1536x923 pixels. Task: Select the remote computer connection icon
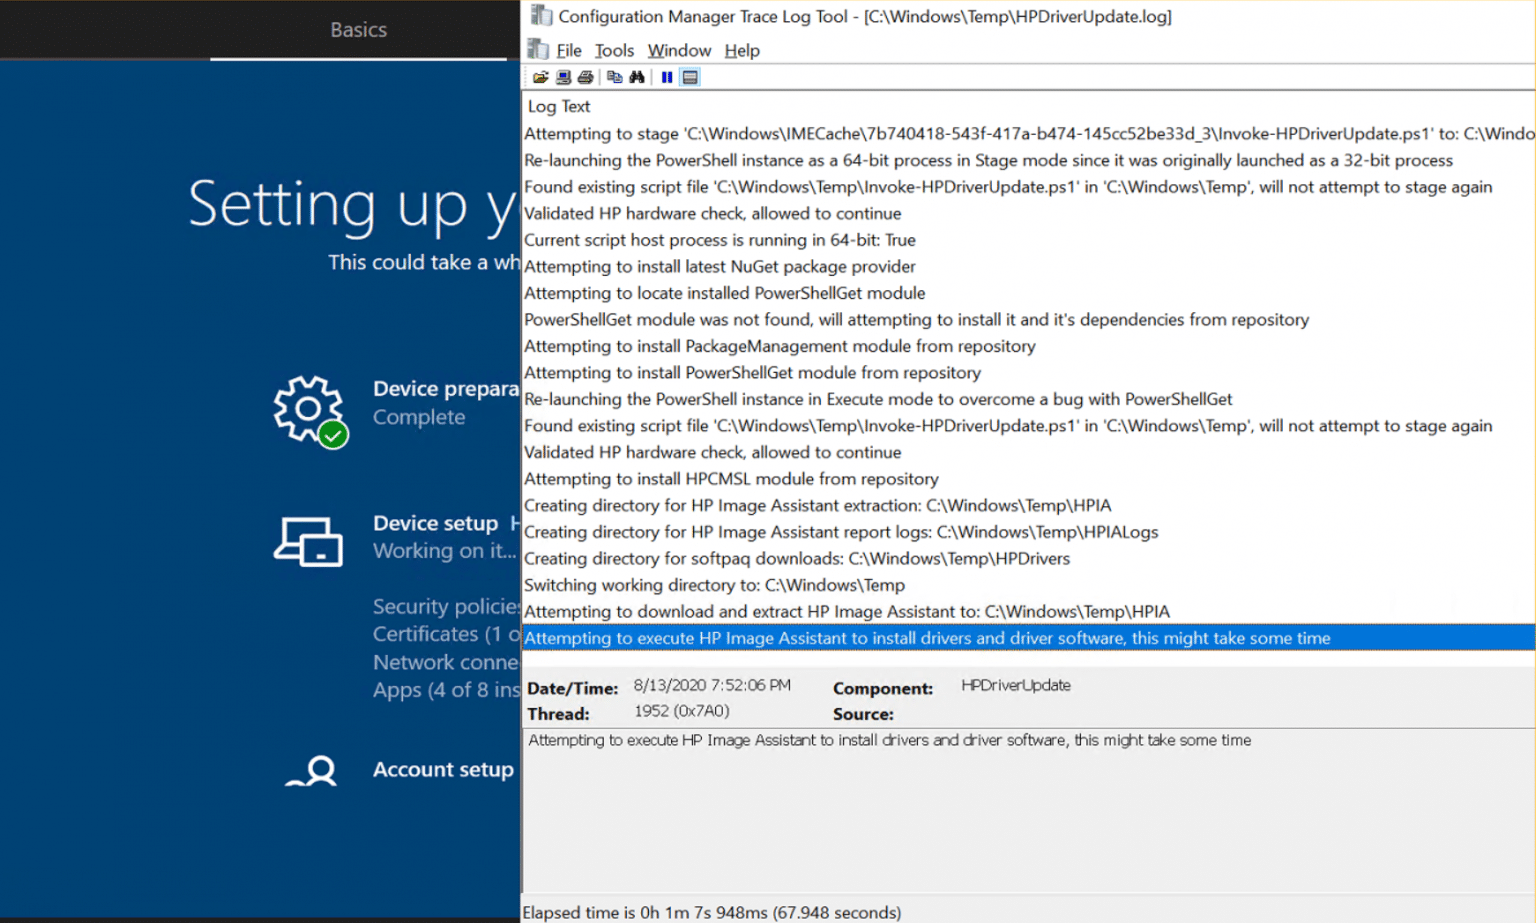tap(562, 76)
